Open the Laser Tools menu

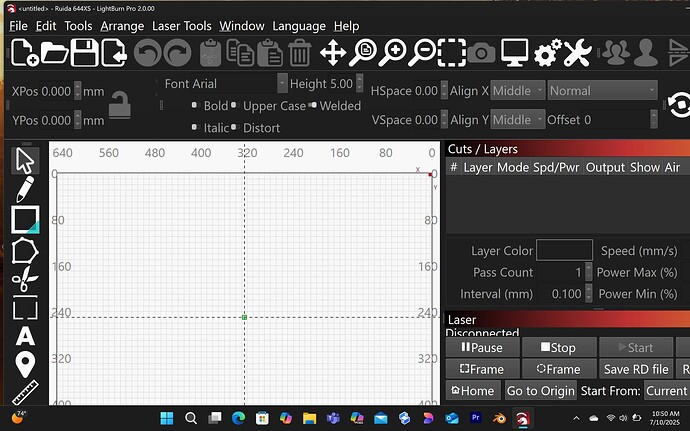pos(182,26)
